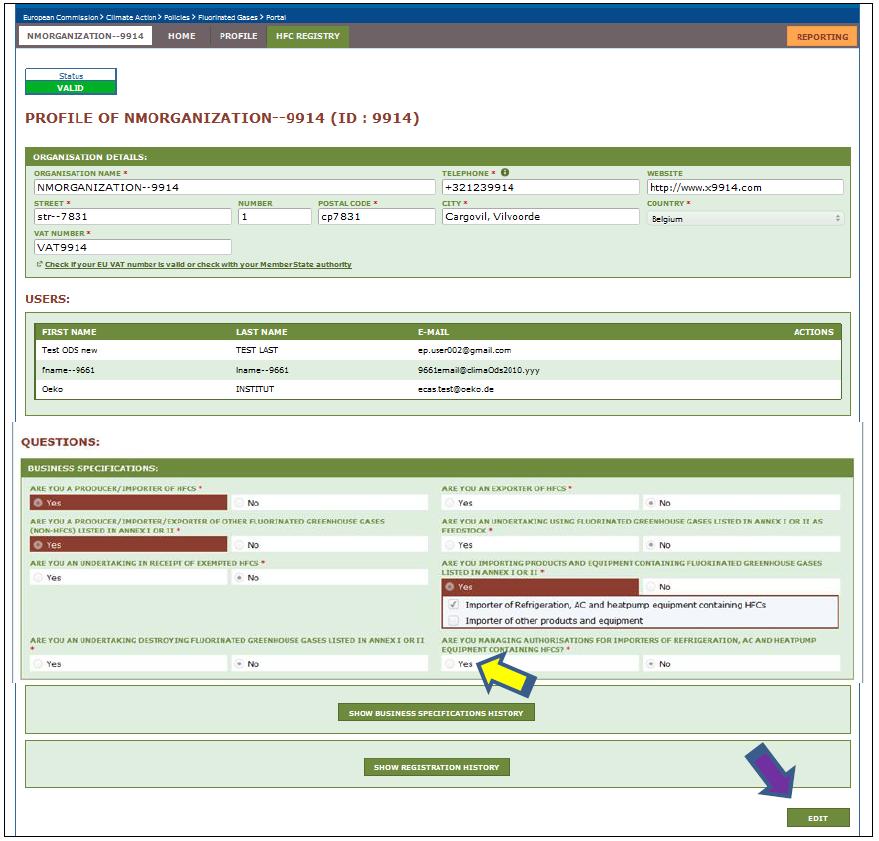Click email ecas.test@oeko.de in users table
This screenshot has height=841, width=879.
pyautogui.click(x=456, y=389)
